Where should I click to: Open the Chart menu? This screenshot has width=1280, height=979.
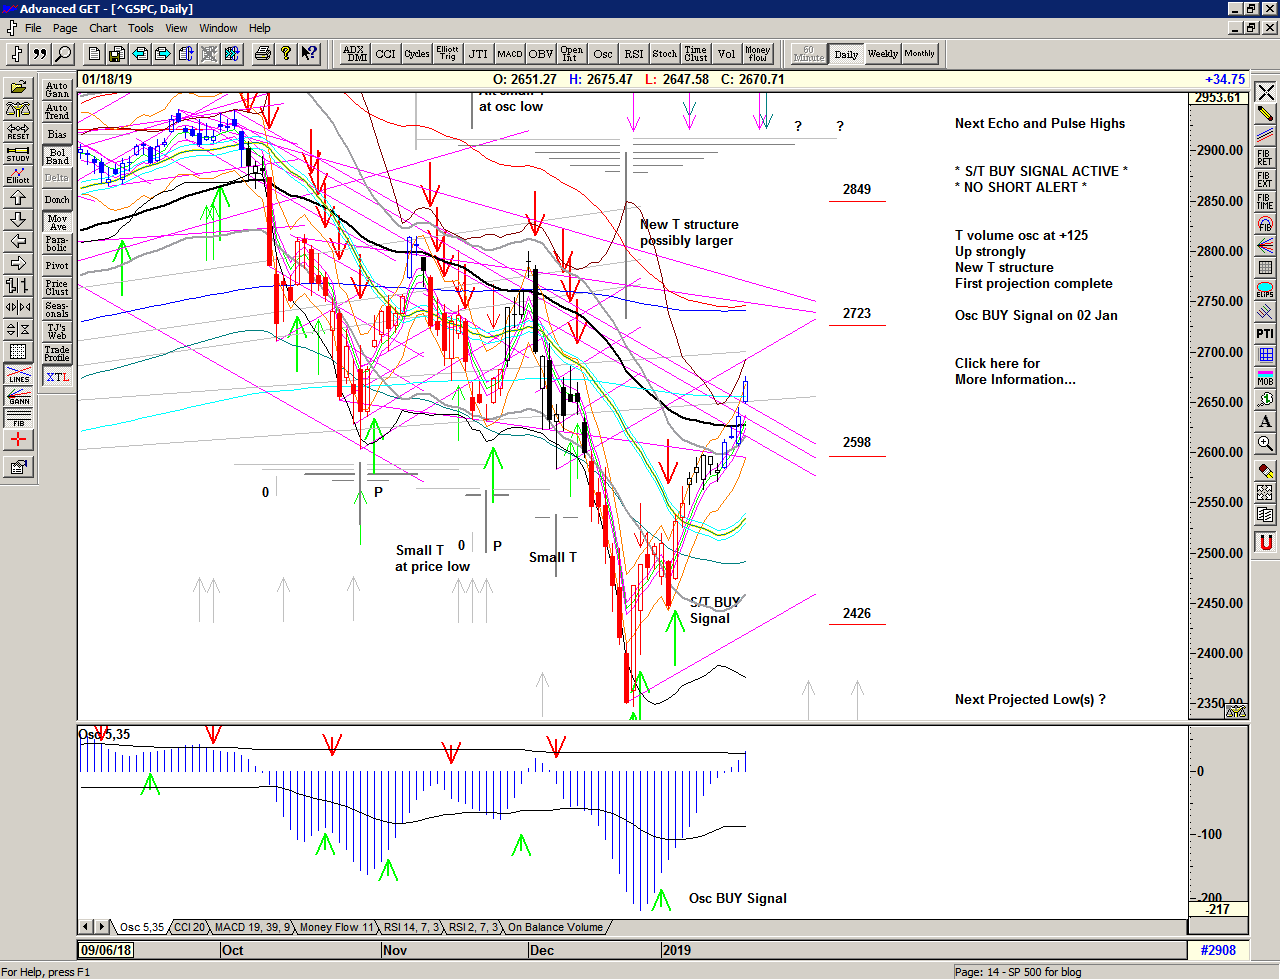(x=103, y=28)
